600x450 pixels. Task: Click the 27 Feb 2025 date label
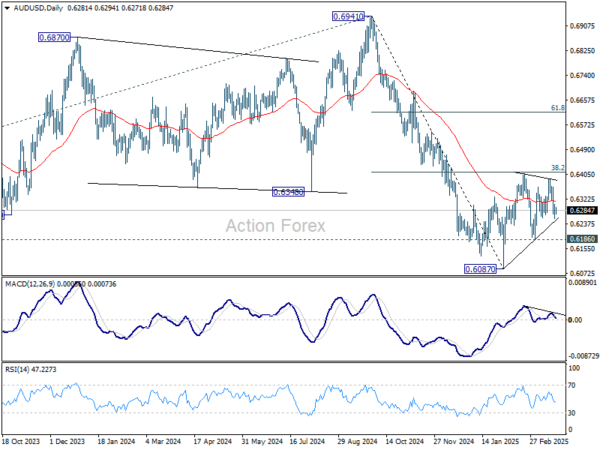pos(549,442)
